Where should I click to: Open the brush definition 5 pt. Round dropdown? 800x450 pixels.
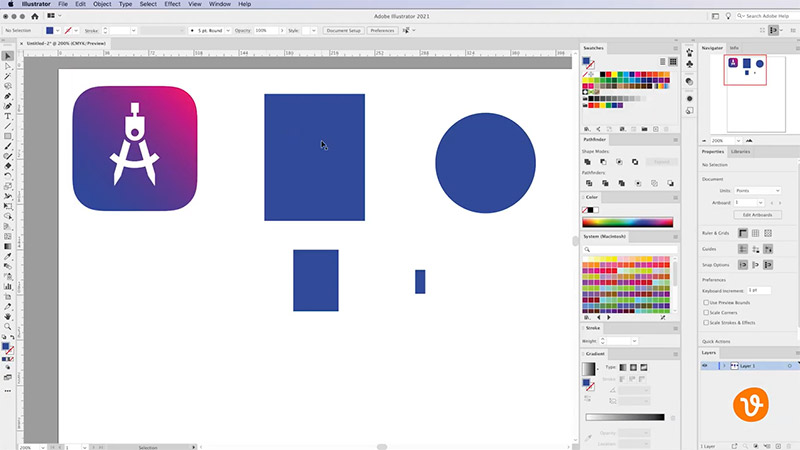(x=228, y=31)
